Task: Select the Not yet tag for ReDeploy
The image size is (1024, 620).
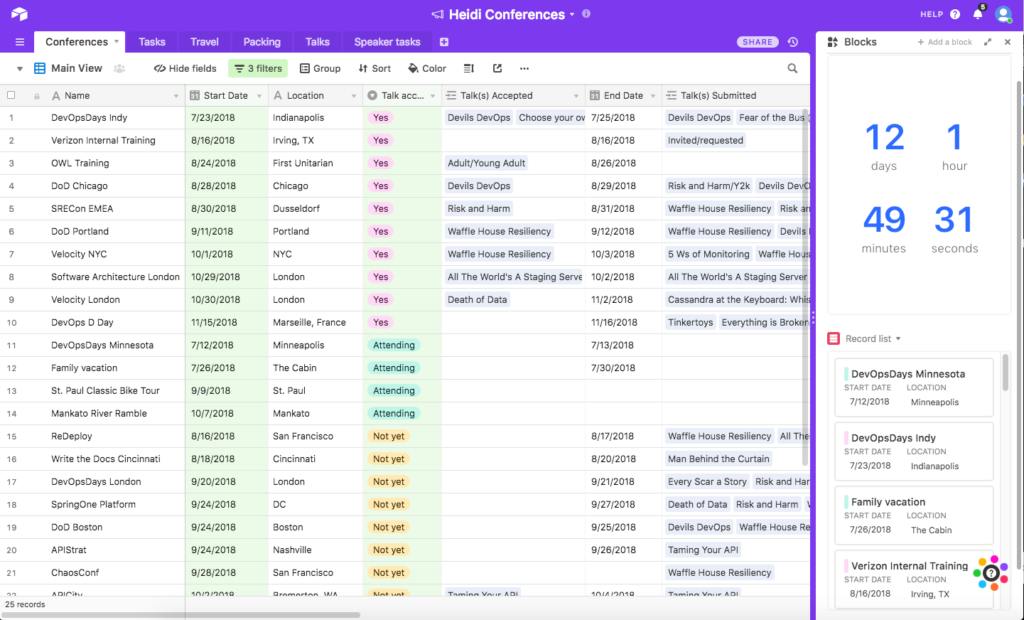Action: [x=389, y=436]
